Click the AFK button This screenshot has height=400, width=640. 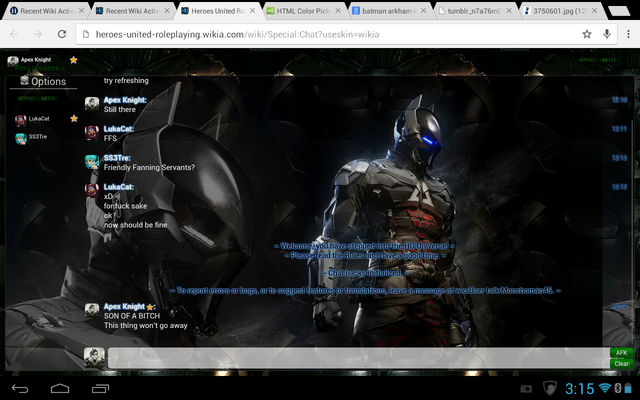coord(621,353)
